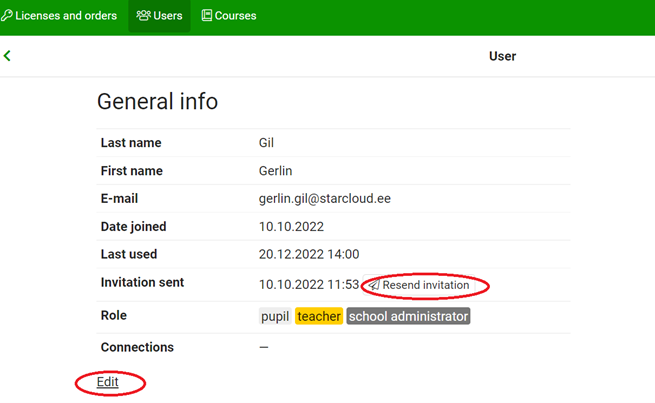Go back using the green chevron arrow

click(x=8, y=56)
